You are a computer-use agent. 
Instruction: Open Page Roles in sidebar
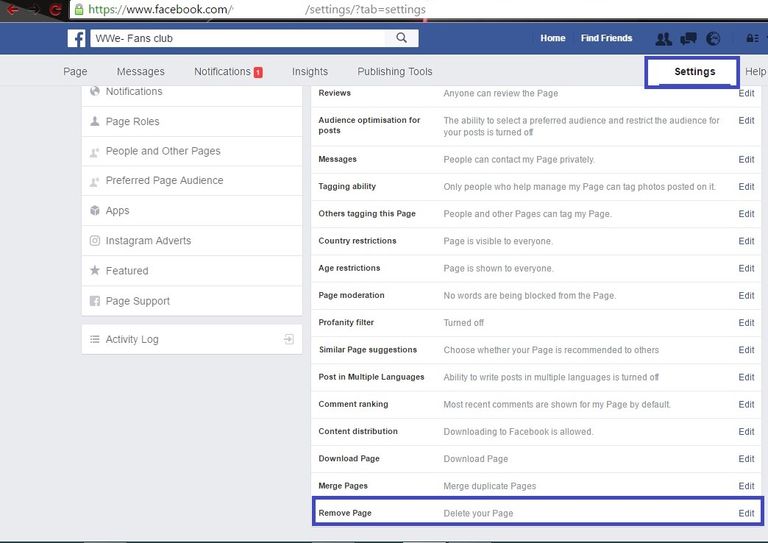click(132, 121)
